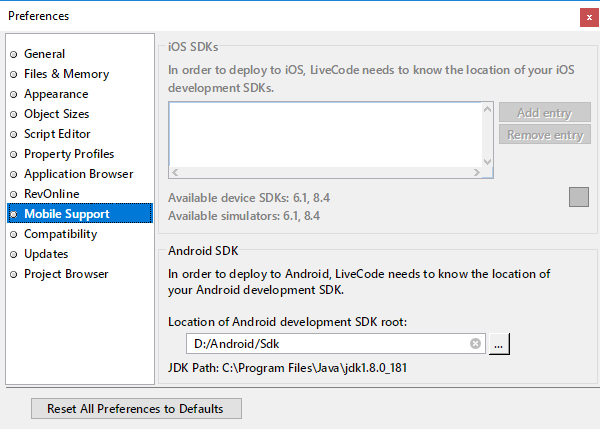
Task: Open Project Browser preferences
Action: click(66, 274)
